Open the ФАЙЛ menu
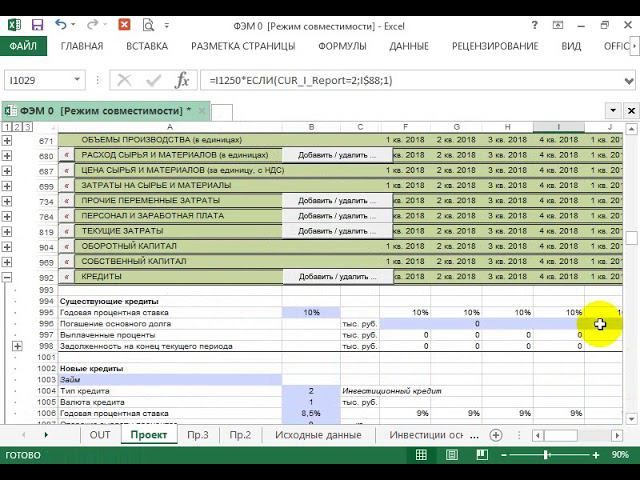The image size is (640, 480). coord(23,46)
